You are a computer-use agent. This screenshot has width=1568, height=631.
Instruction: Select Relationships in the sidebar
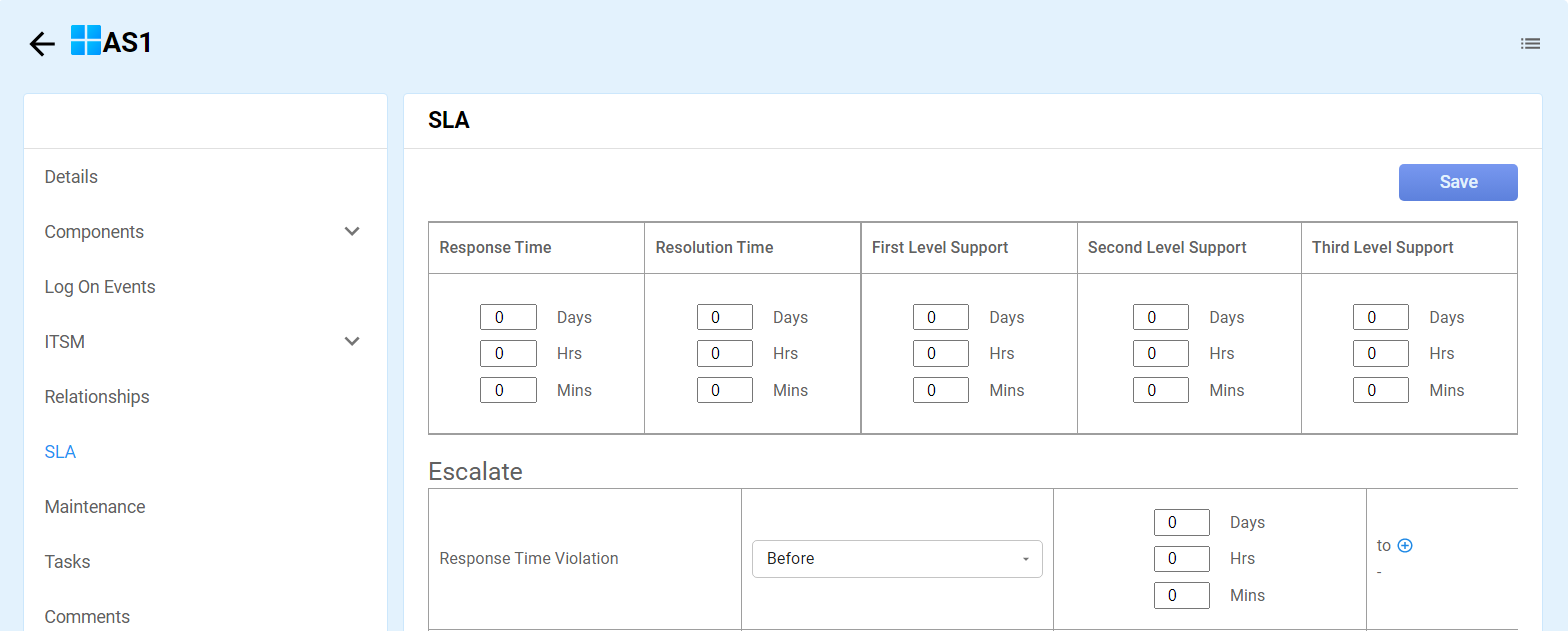(x=97, y=397)
